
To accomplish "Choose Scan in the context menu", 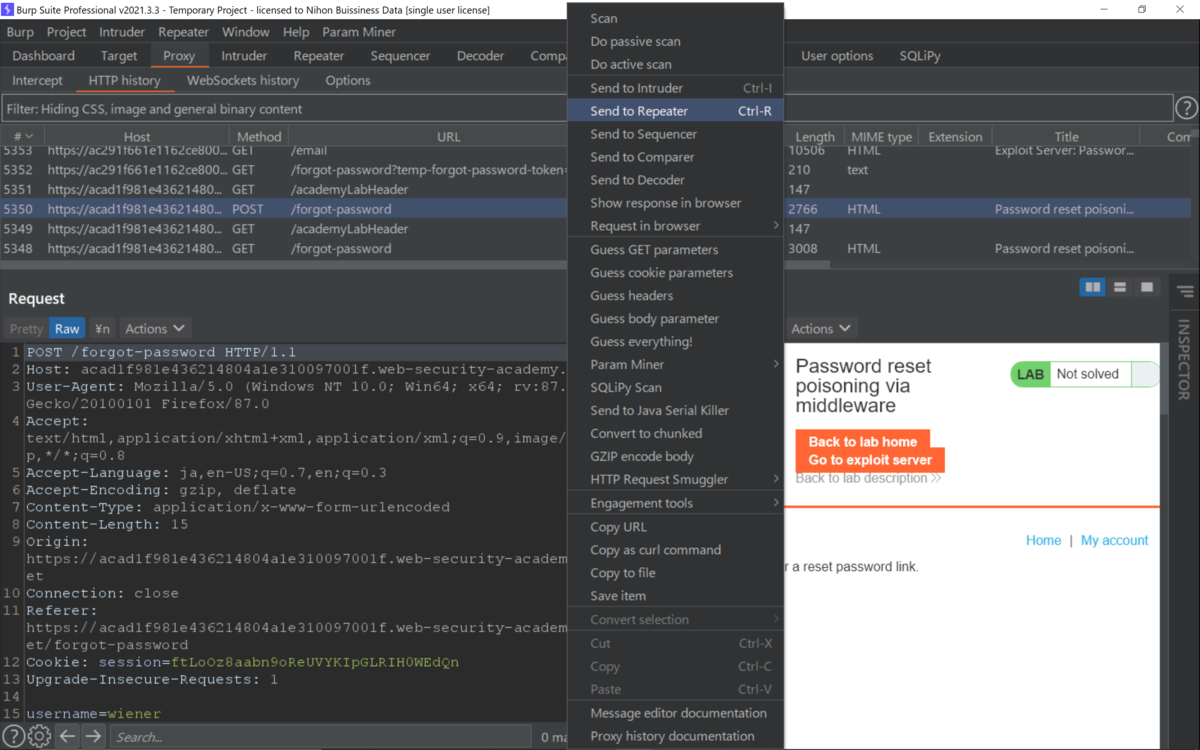I will point(675,18).
